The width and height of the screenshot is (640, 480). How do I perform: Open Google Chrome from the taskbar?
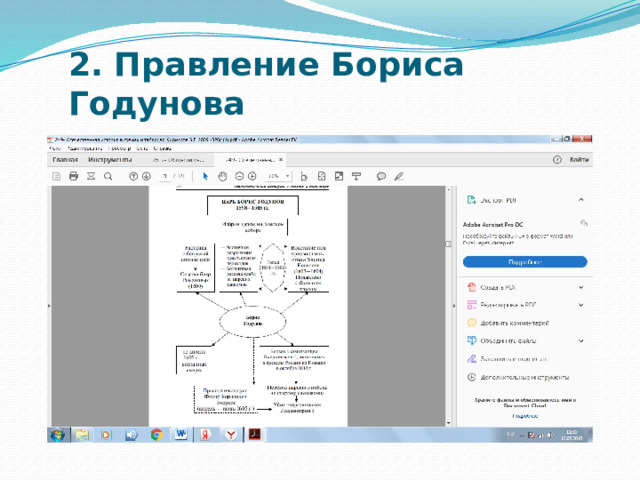click(156, 435)
